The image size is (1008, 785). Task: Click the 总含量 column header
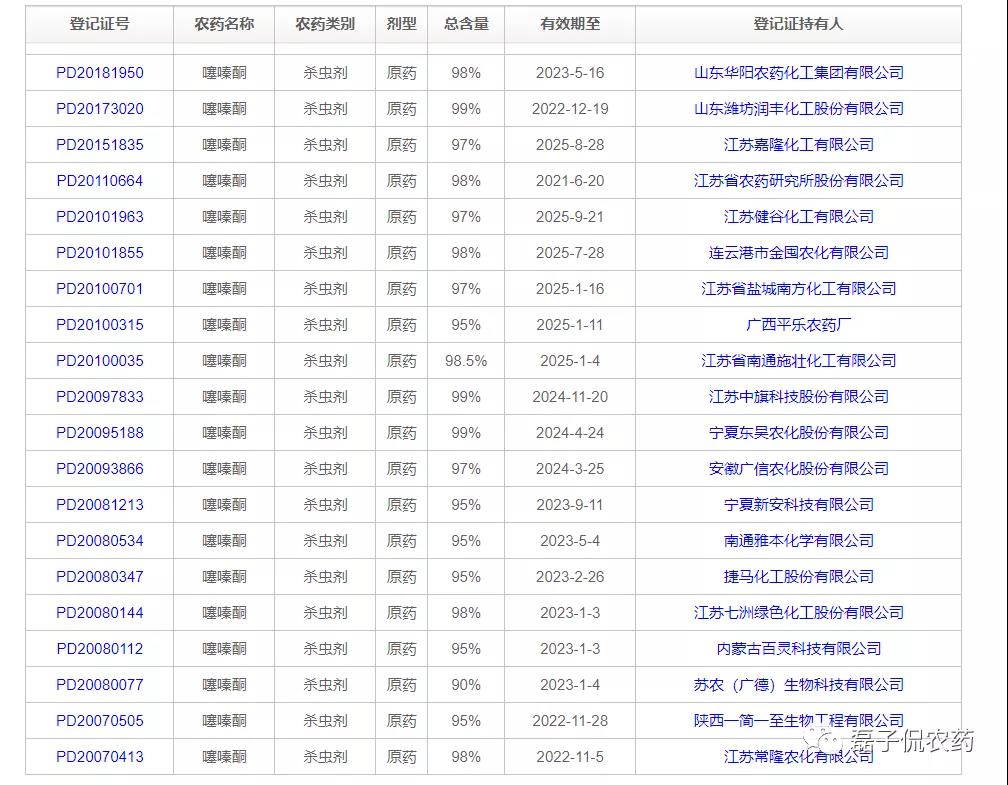[466, 24]
